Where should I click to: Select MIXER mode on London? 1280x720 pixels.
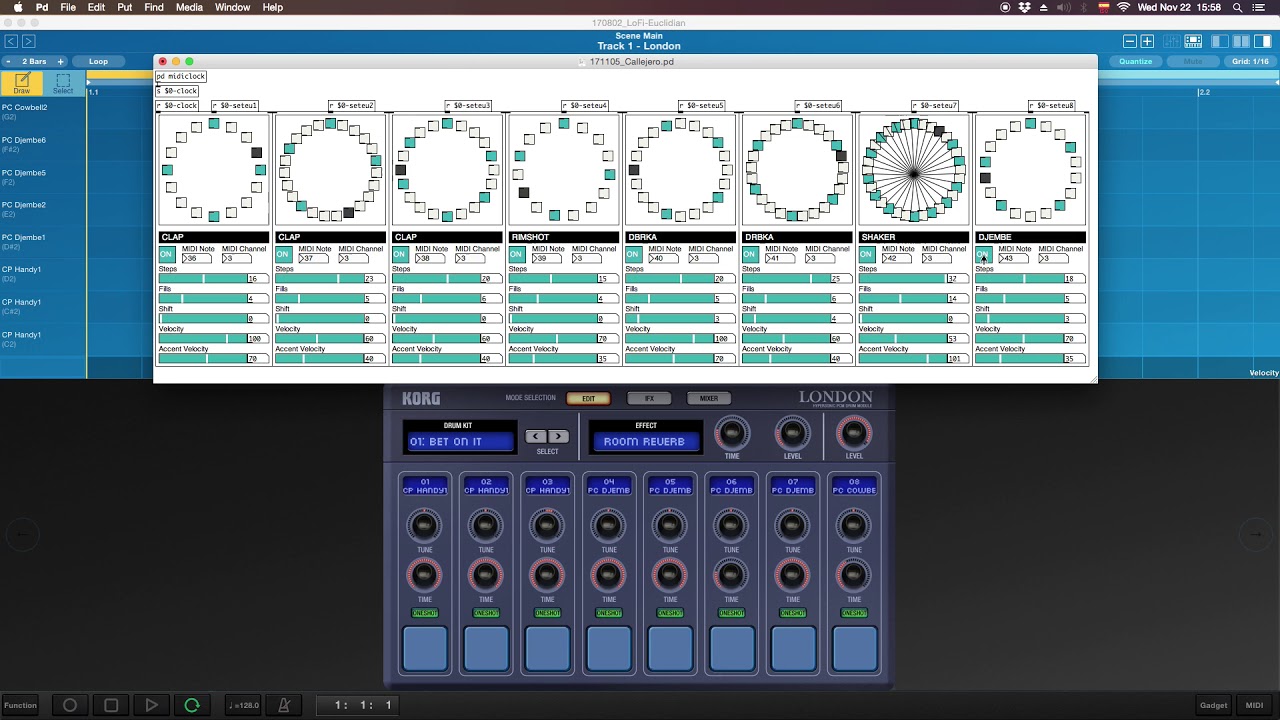(709, 398)
